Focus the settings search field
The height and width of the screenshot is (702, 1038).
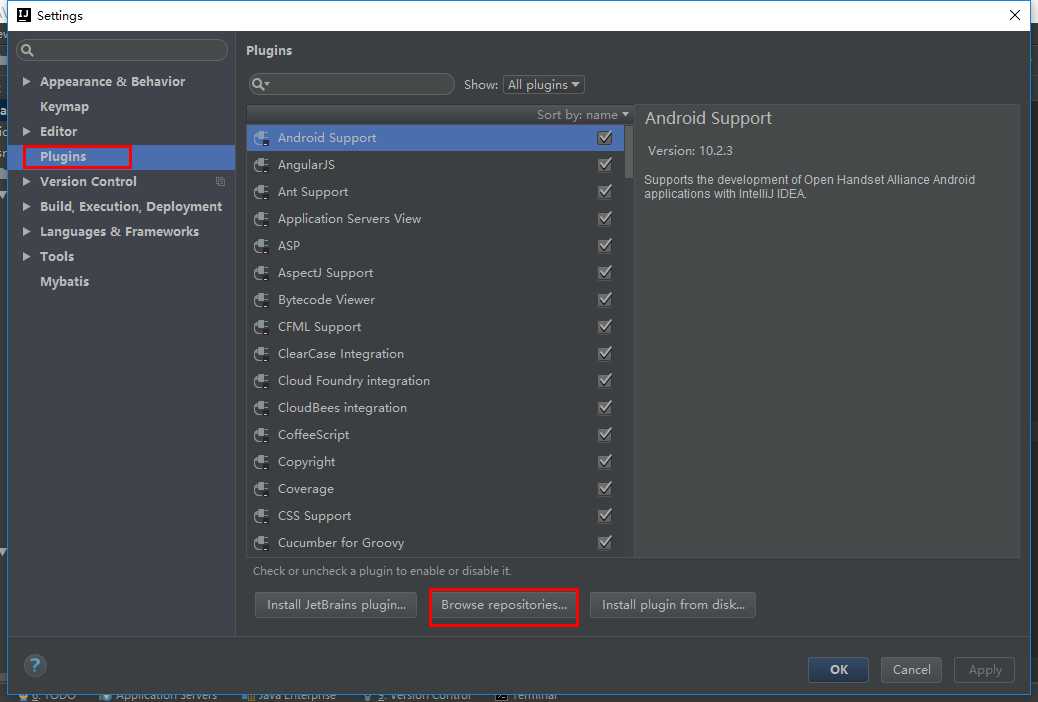pos(122,50)
